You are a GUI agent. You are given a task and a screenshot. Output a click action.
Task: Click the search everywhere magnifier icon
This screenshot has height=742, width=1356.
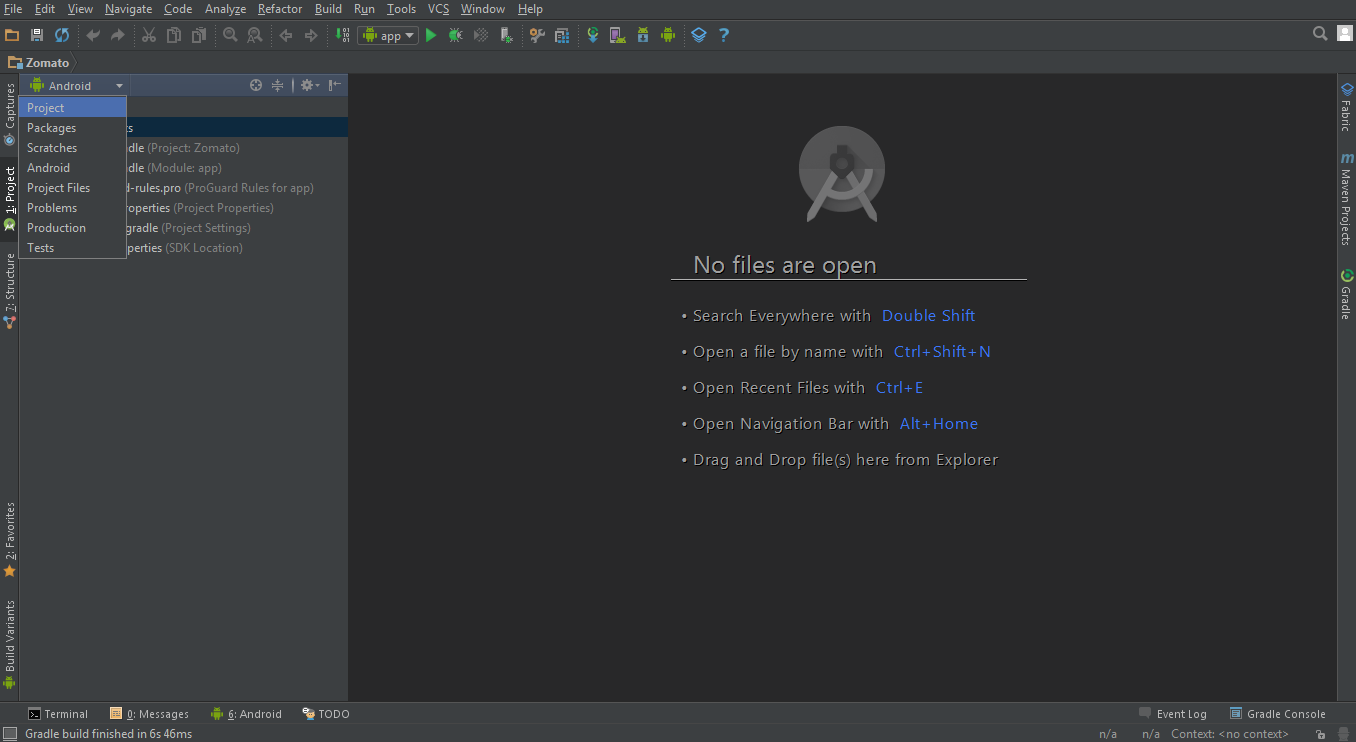point(1320,34)
